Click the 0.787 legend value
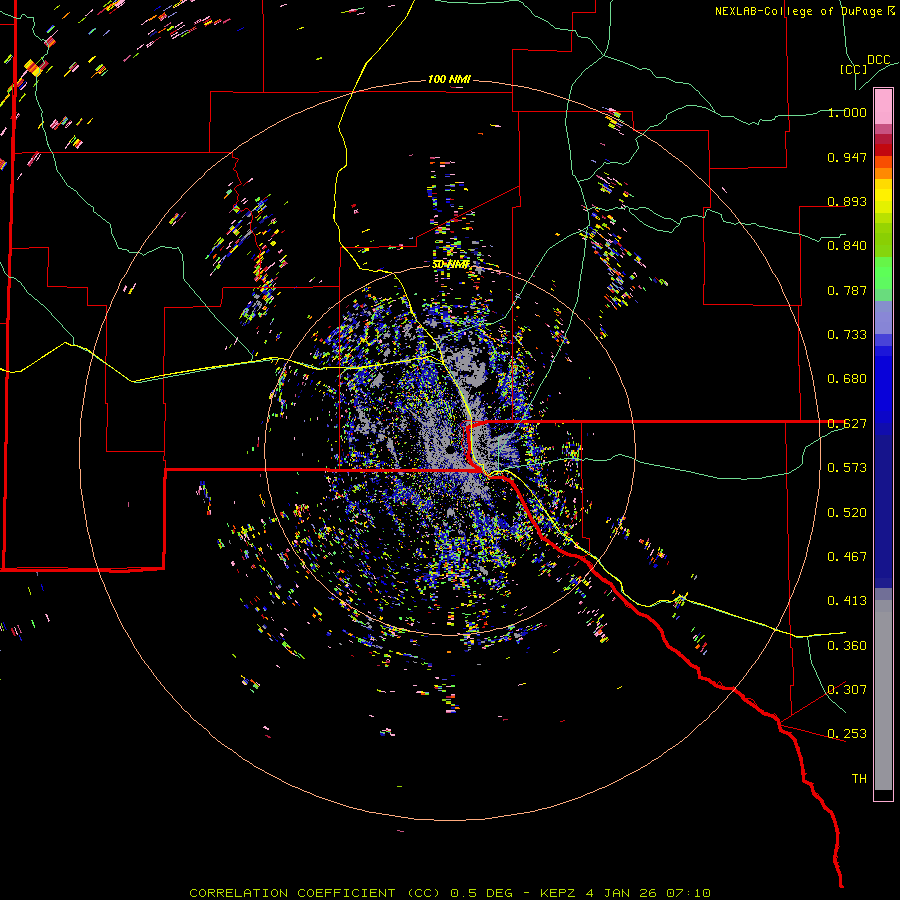Viewport: 900px width, 900px height. (847, 290)
